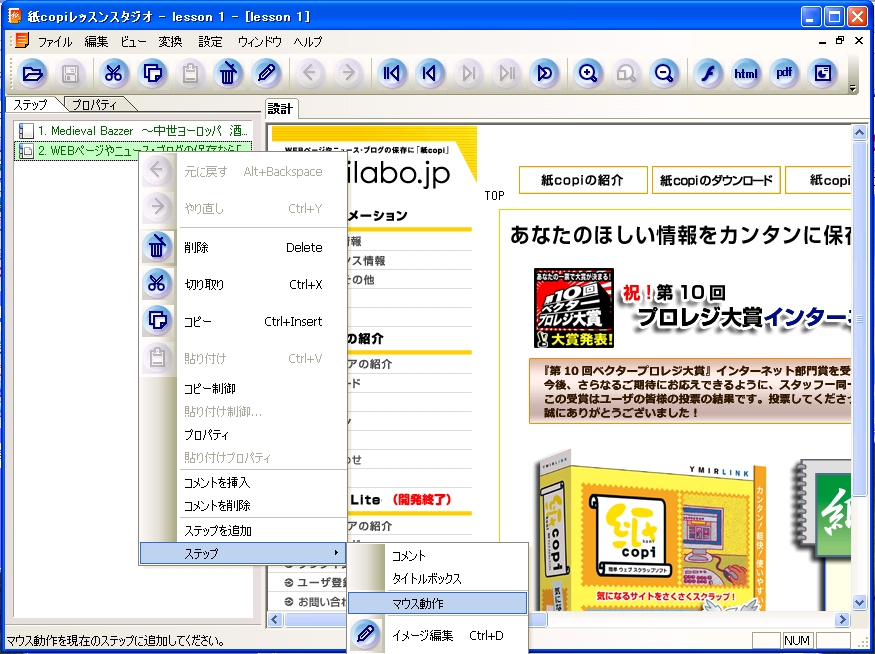Screen dimensions: 875x654
Task: Click the vertical scrollbar up arrow
Action: 859,133
